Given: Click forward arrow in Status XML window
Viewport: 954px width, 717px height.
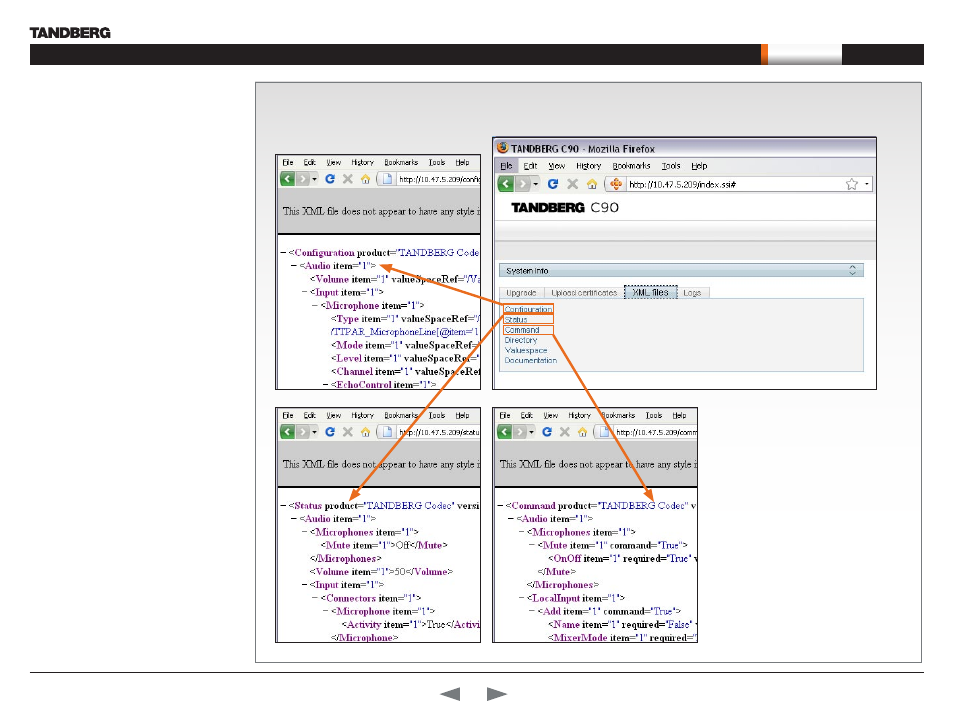Looking at the screenshot, I should click(302, 432).
